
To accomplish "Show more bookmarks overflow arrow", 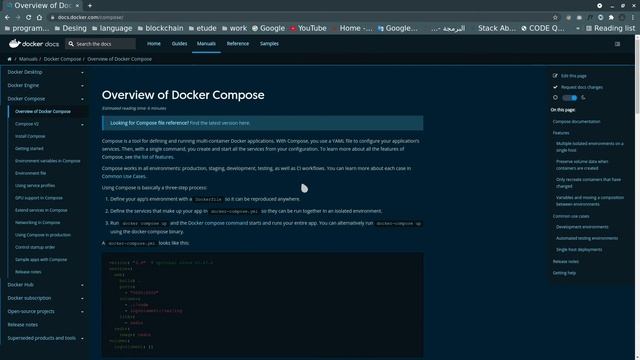I will click(x=578, y=29).
